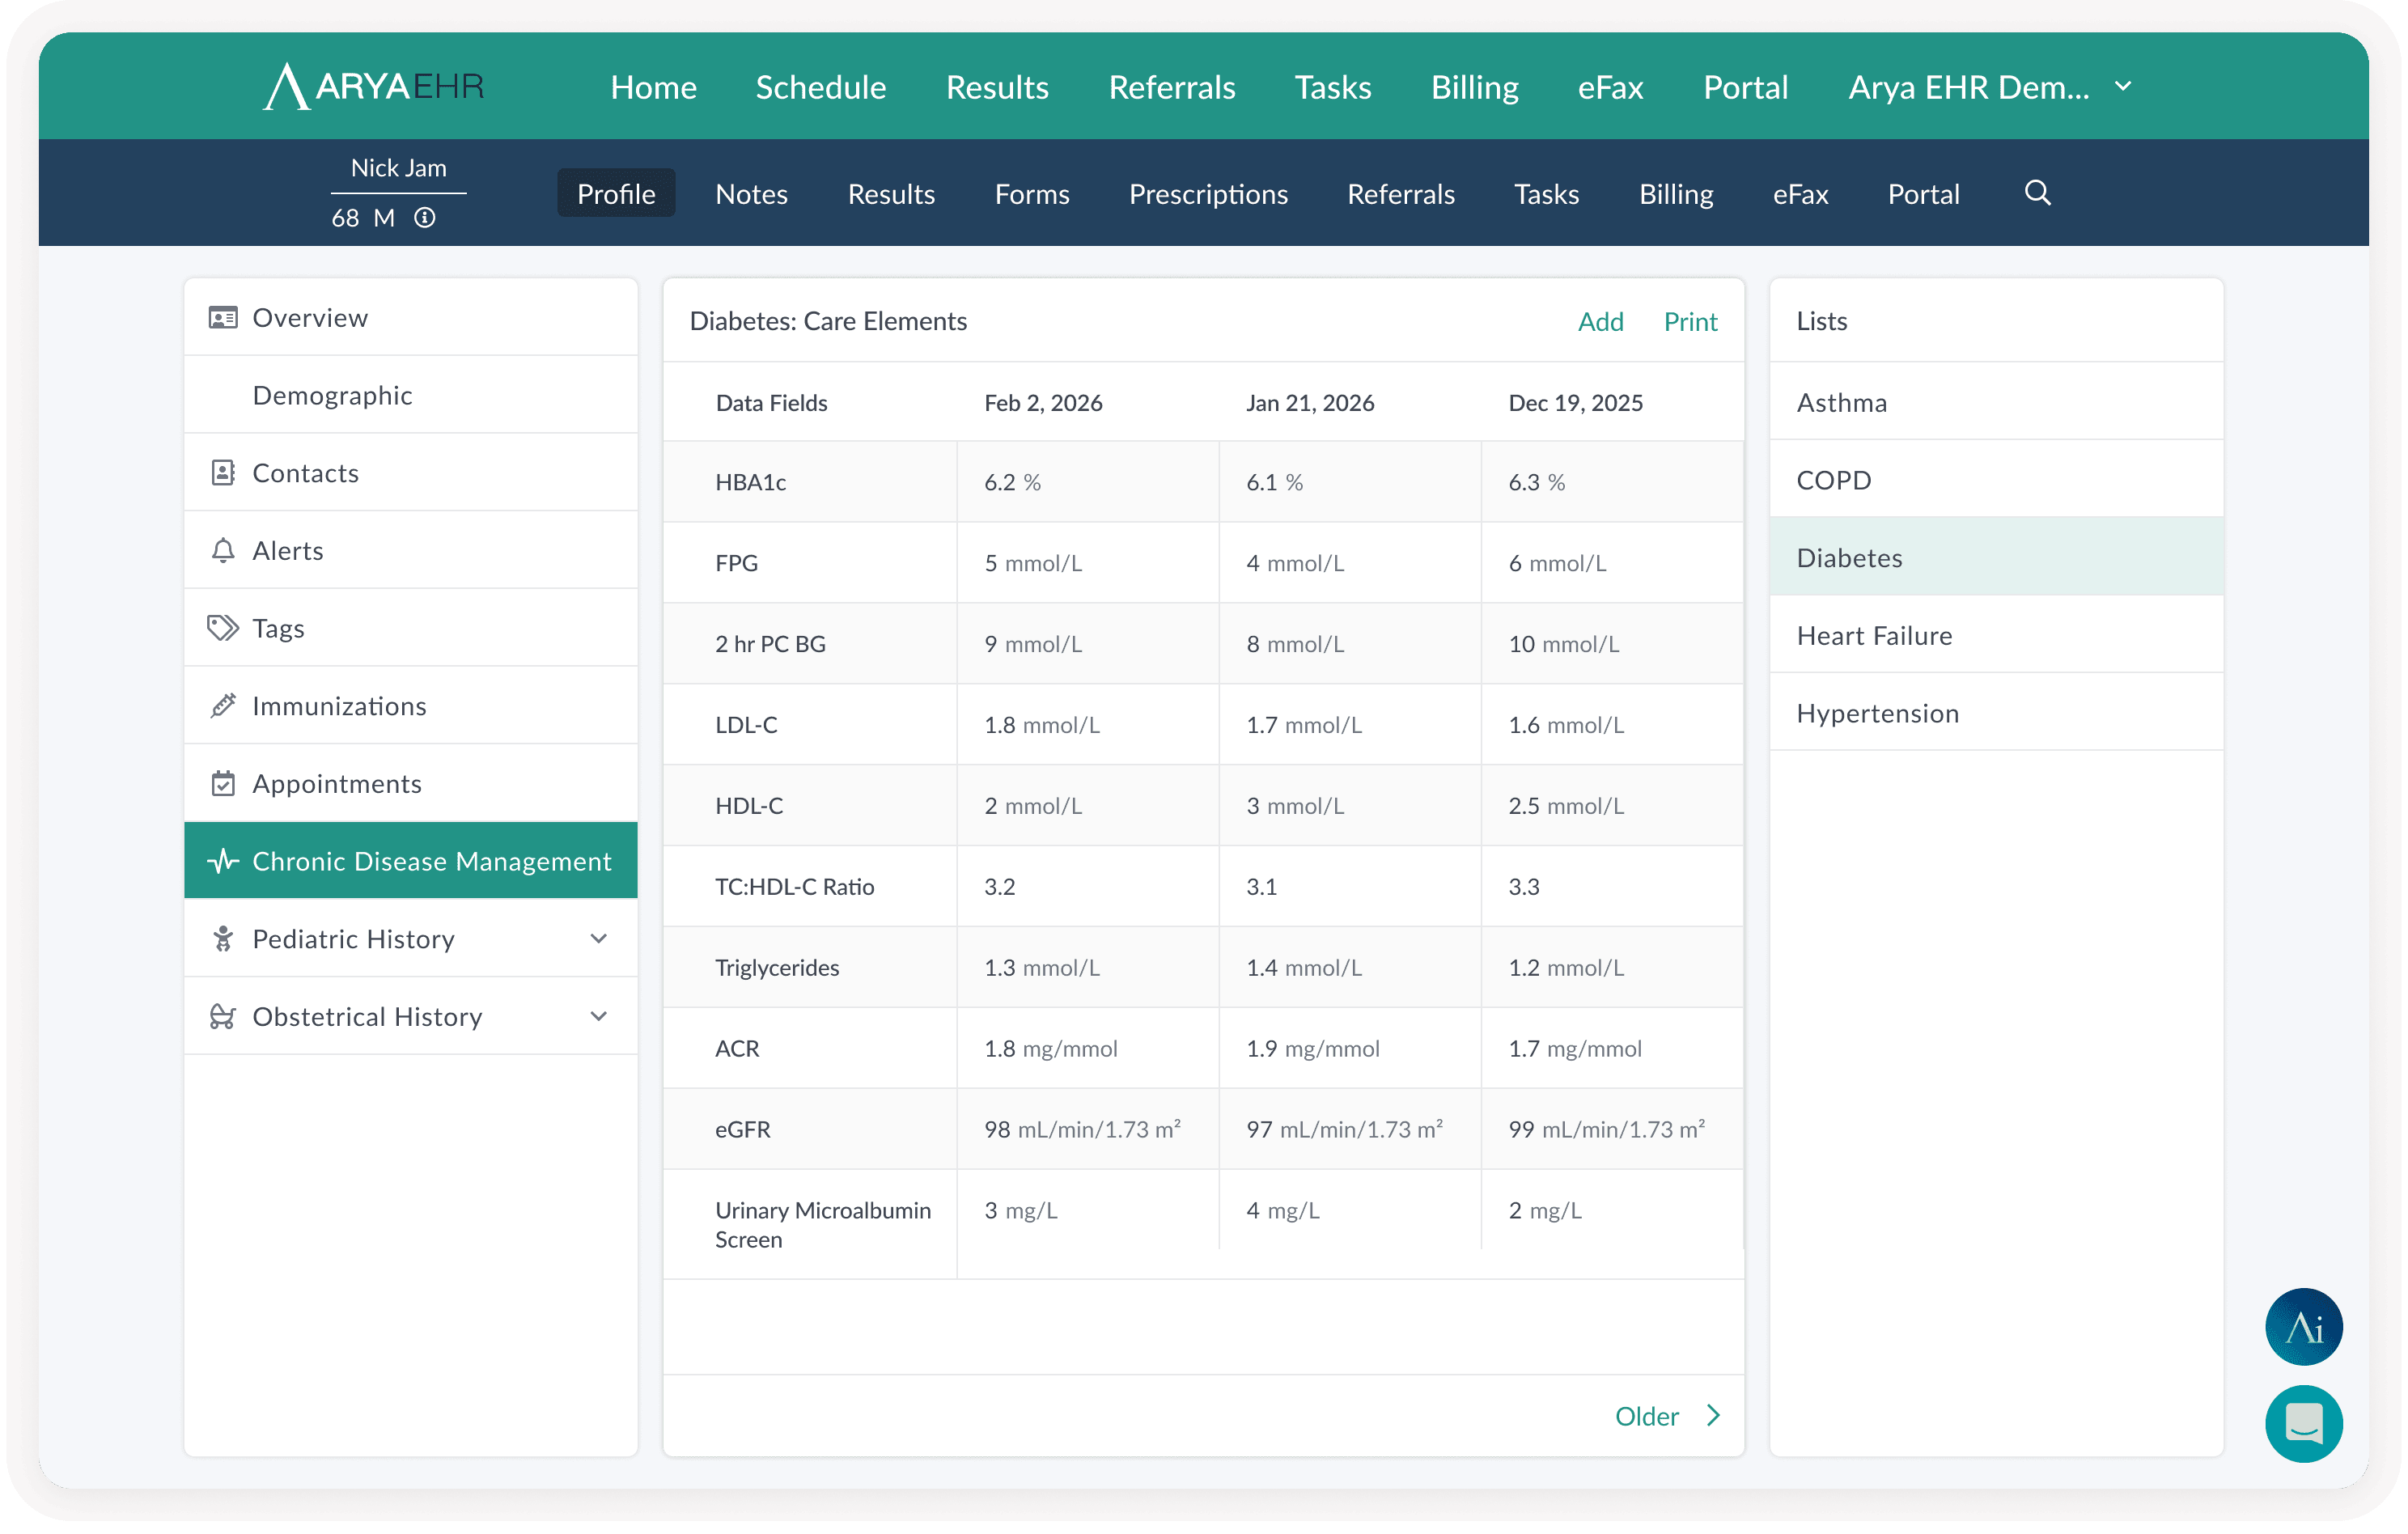Open Contacts in the sidebar
Image resolution: width=2408 pixels, height=1534 pixels.
pos(410,472)
